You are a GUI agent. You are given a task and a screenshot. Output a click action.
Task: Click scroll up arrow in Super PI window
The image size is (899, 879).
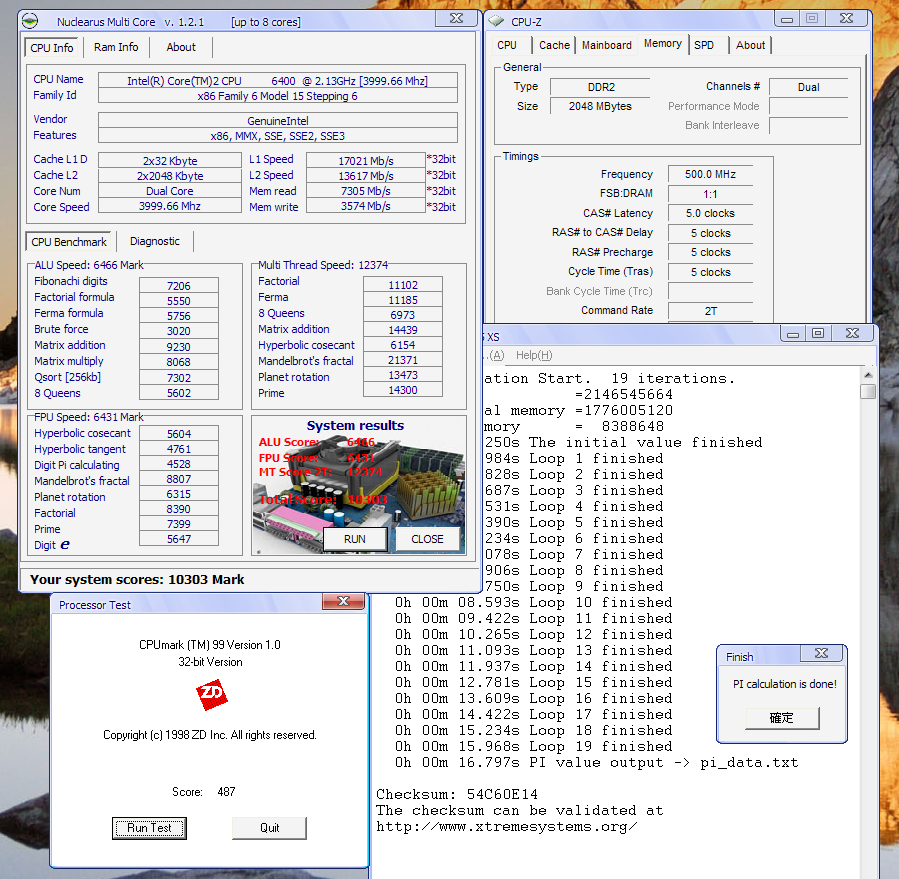coord(868,375)
